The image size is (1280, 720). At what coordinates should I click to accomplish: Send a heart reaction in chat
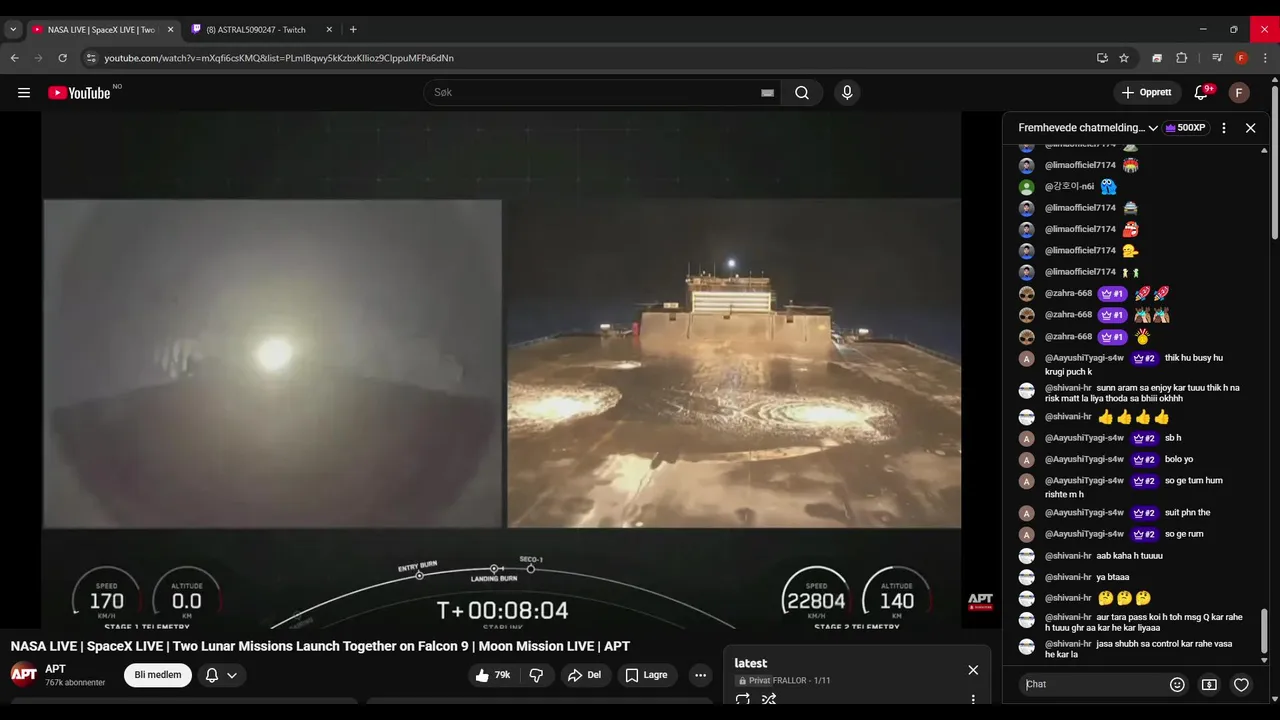(x=1241, y=685)
